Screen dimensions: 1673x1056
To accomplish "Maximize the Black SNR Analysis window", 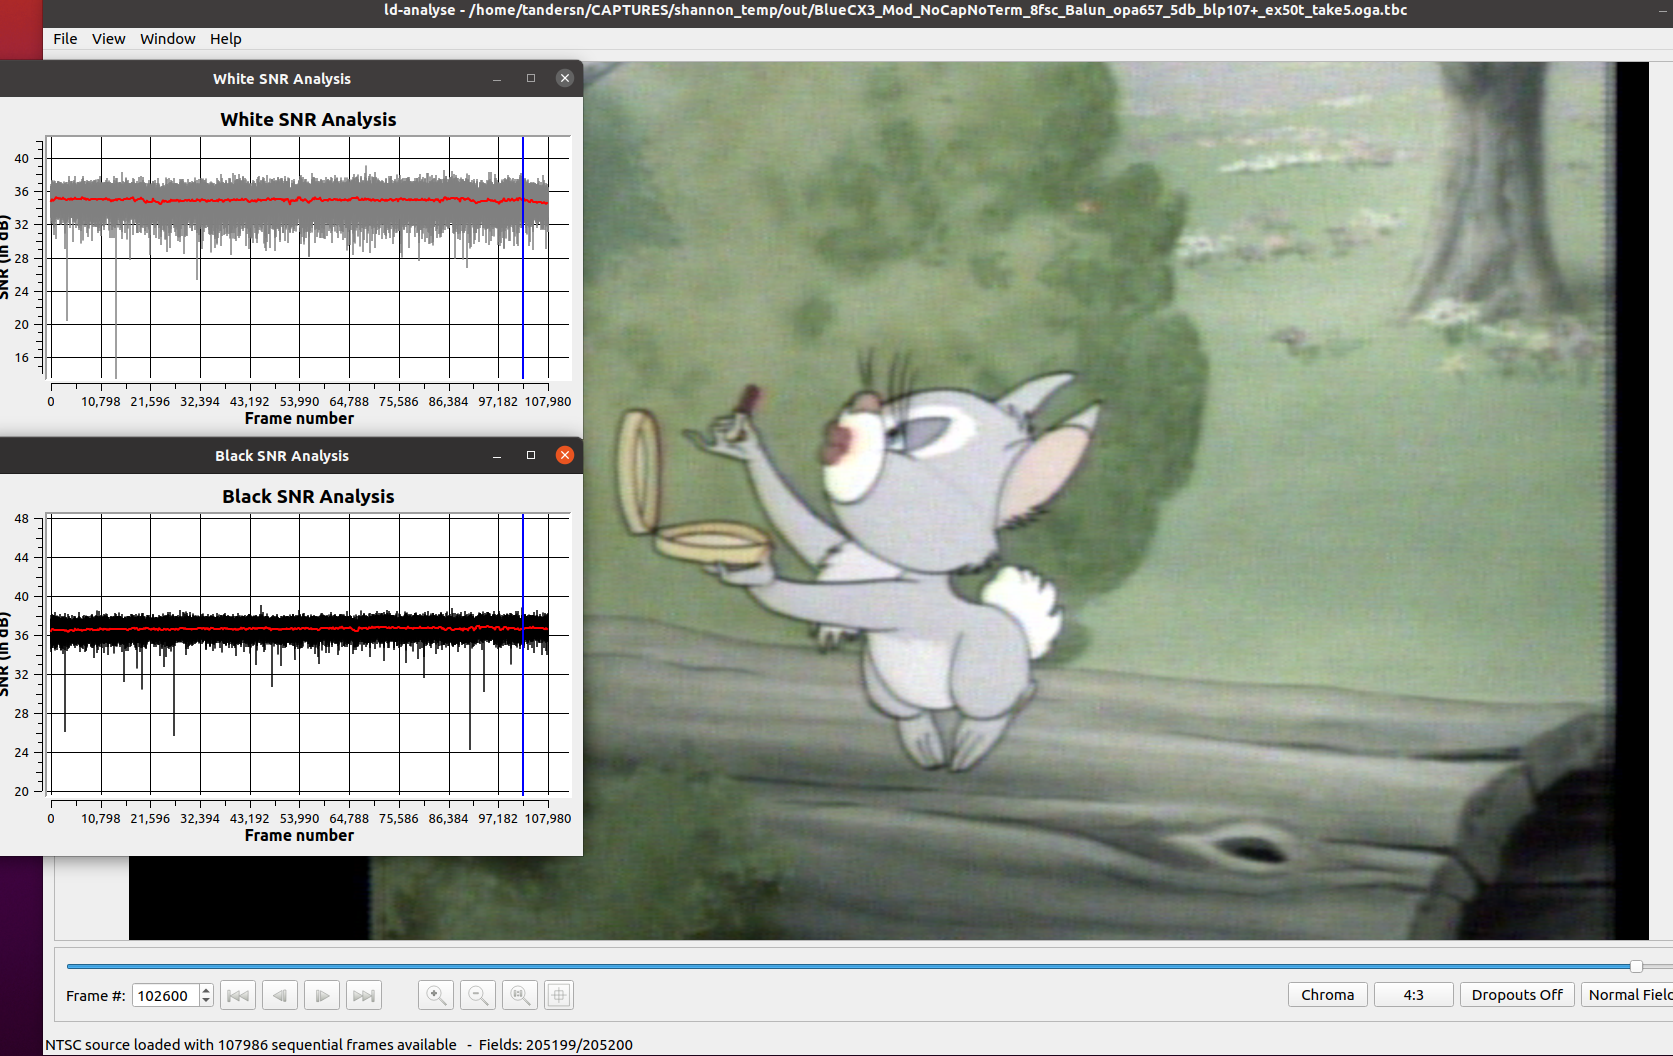I will click(x=531, y=455).
